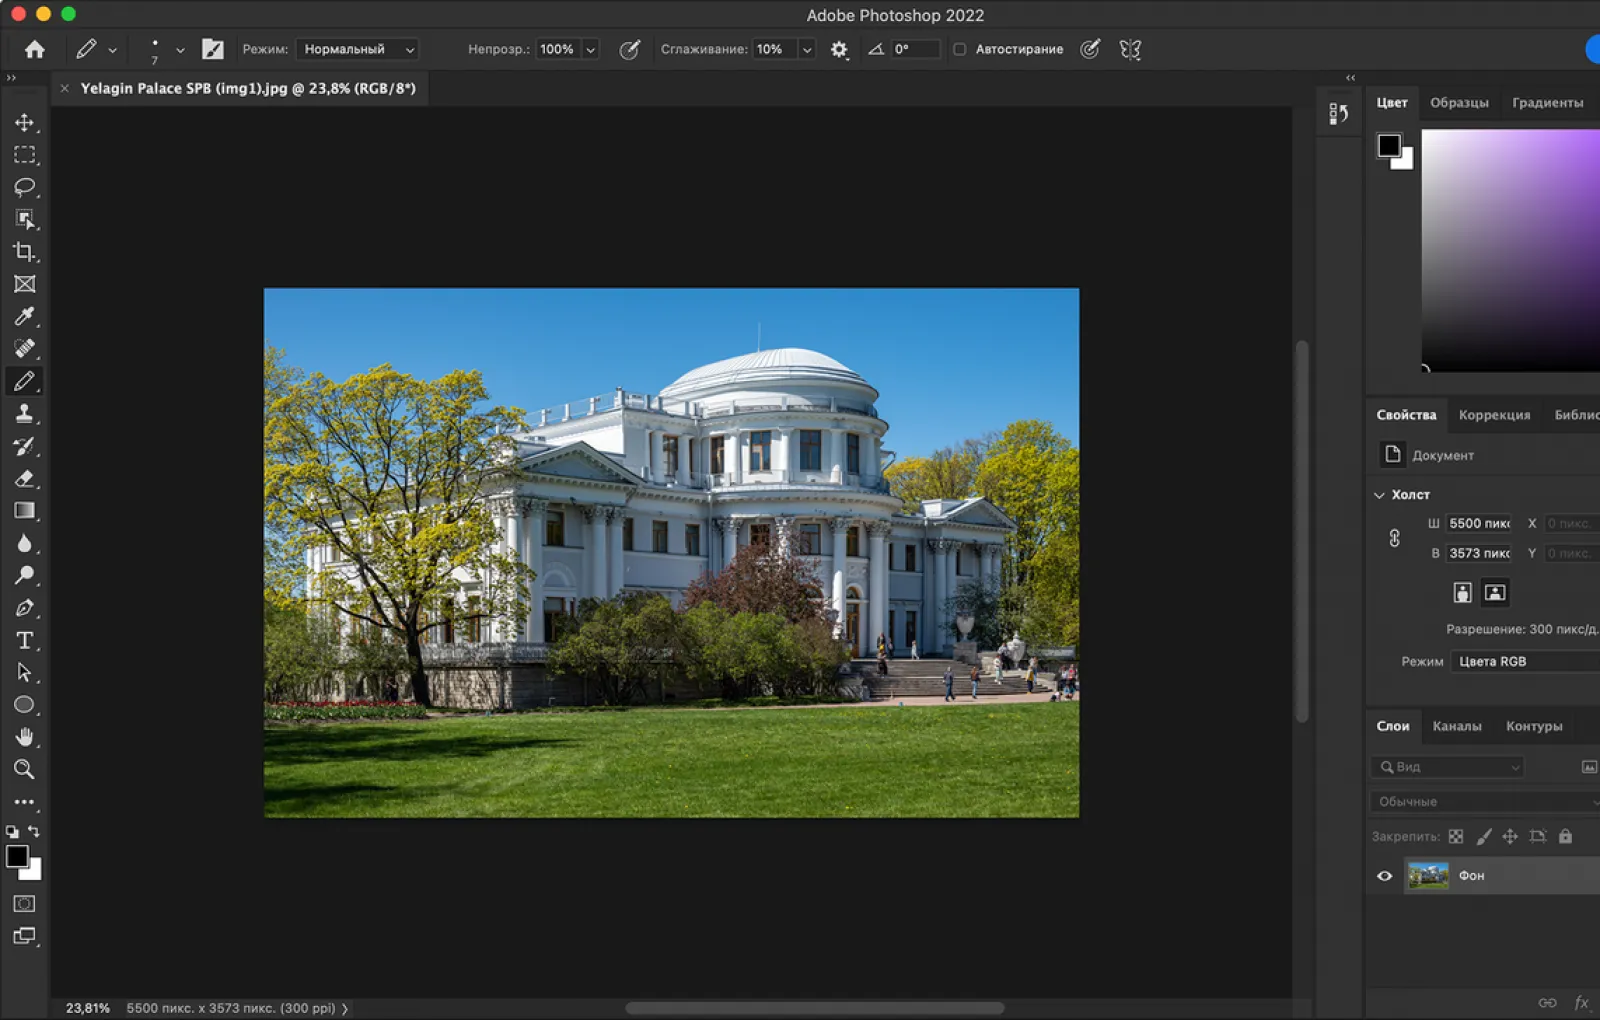Open the Образцы tab
Image resolution: width=1600 pixels, height=1020 pixels.
(1459, 103)
